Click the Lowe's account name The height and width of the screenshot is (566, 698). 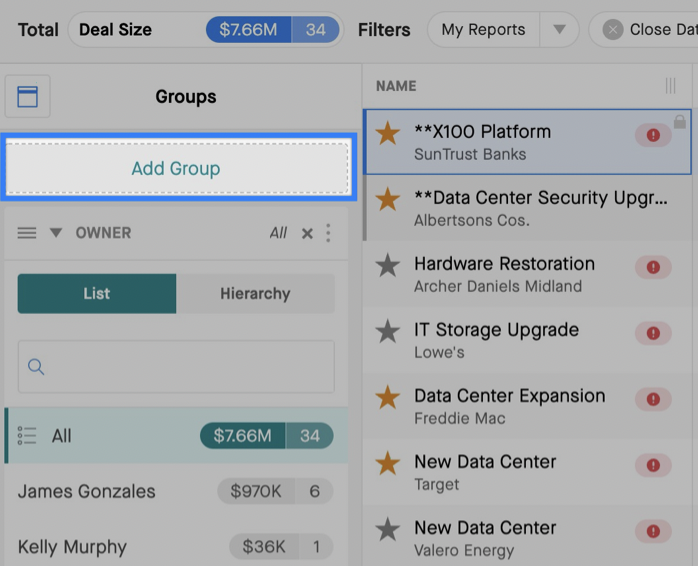pos(439,352)
